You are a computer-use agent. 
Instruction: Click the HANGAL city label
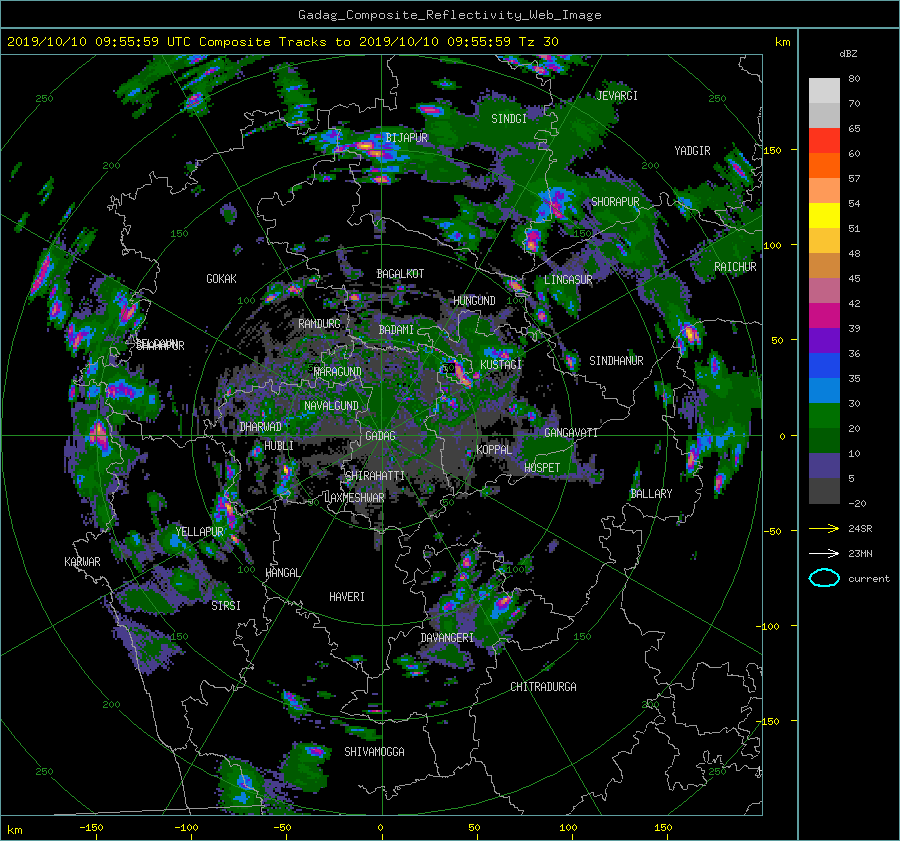coord(283,573)
